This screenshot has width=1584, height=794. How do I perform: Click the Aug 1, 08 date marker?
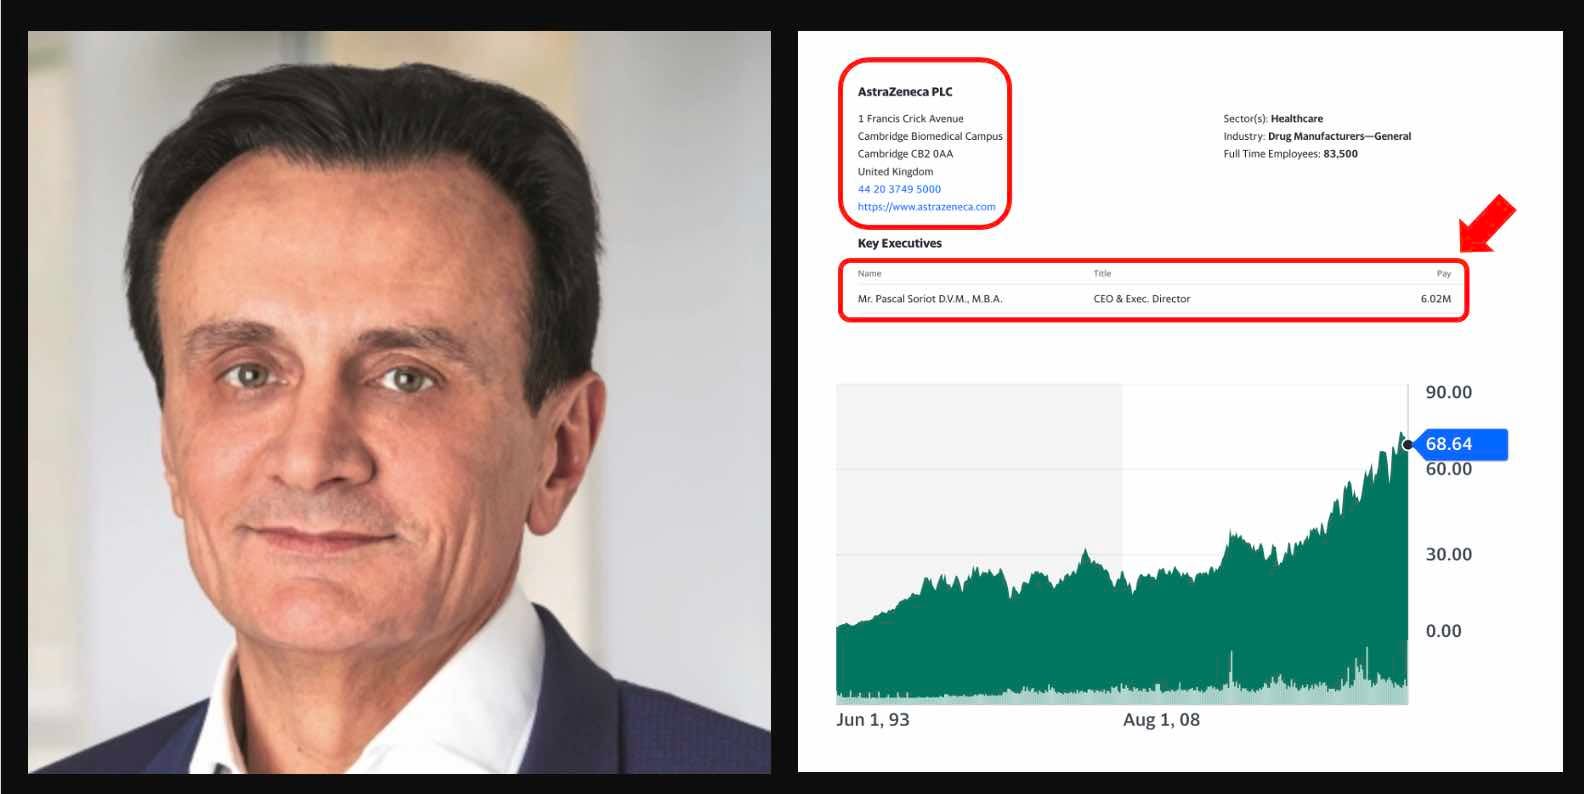pos(1161,720)
